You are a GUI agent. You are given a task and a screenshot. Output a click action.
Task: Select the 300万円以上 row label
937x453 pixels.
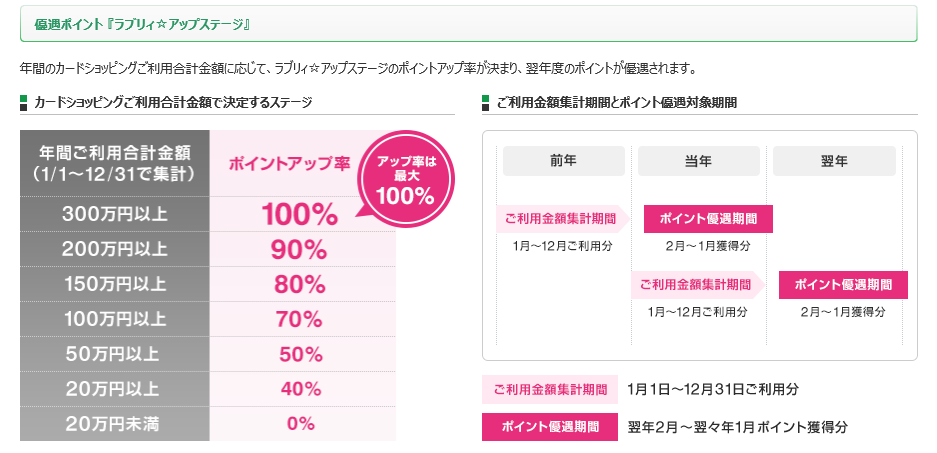click(115, 214)
